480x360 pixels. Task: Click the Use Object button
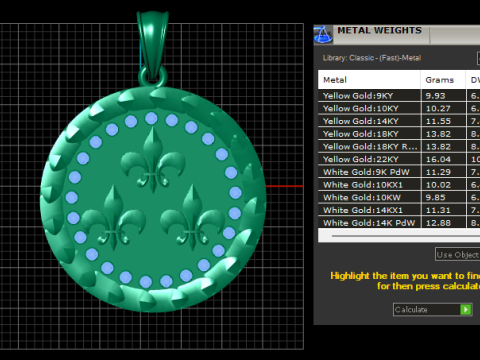(x=457, y=255)
